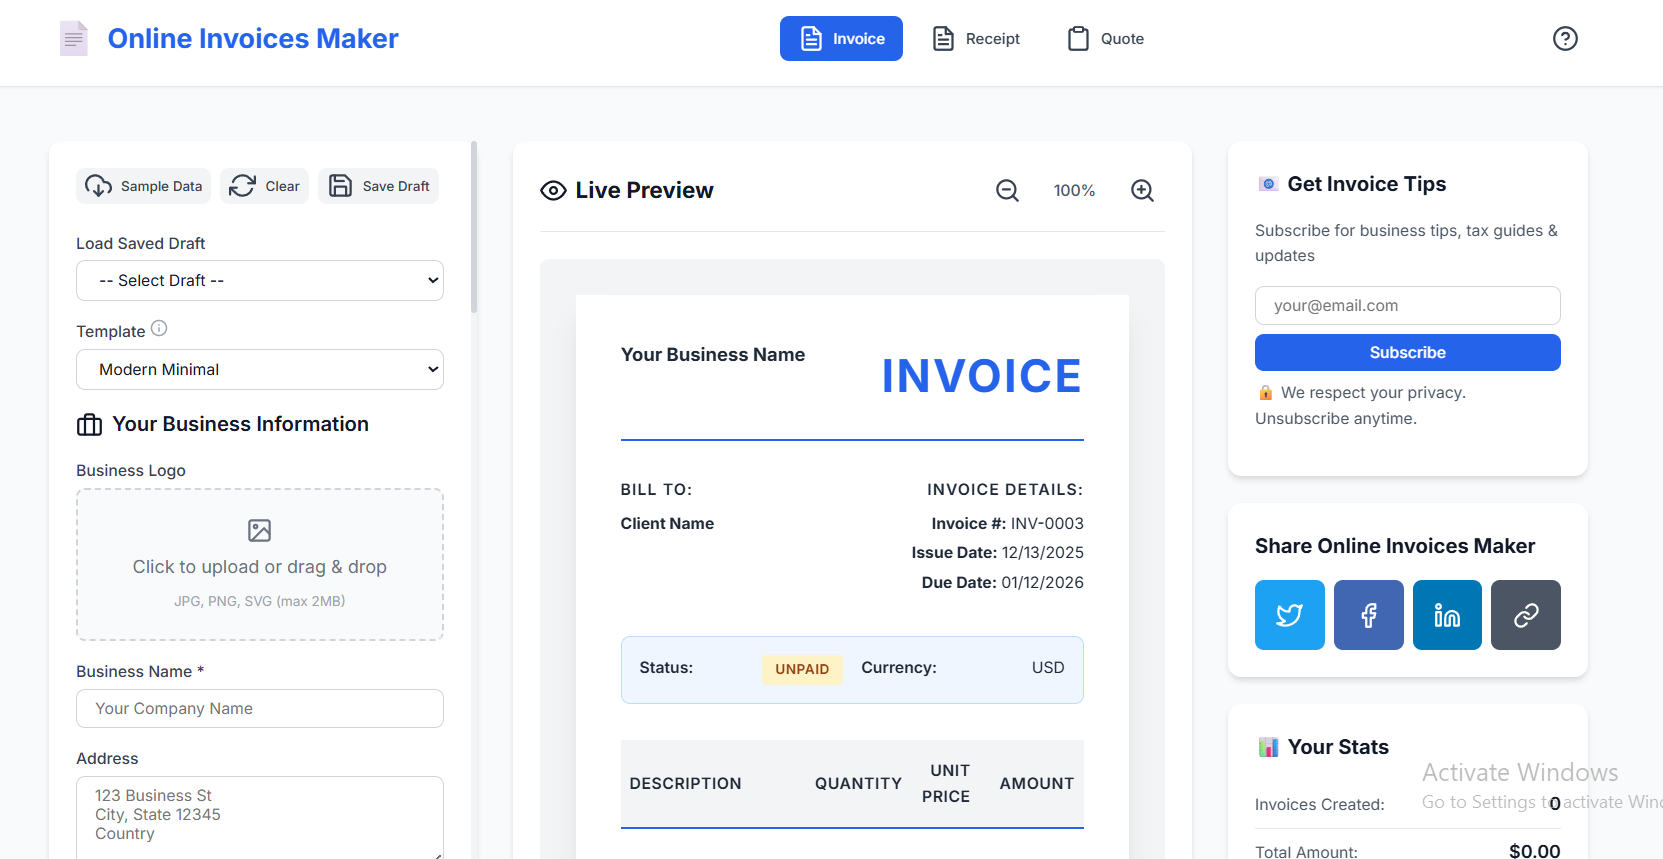Click the UNIT PRICE column header
The image size is (1663, 859).
point(946,783)
